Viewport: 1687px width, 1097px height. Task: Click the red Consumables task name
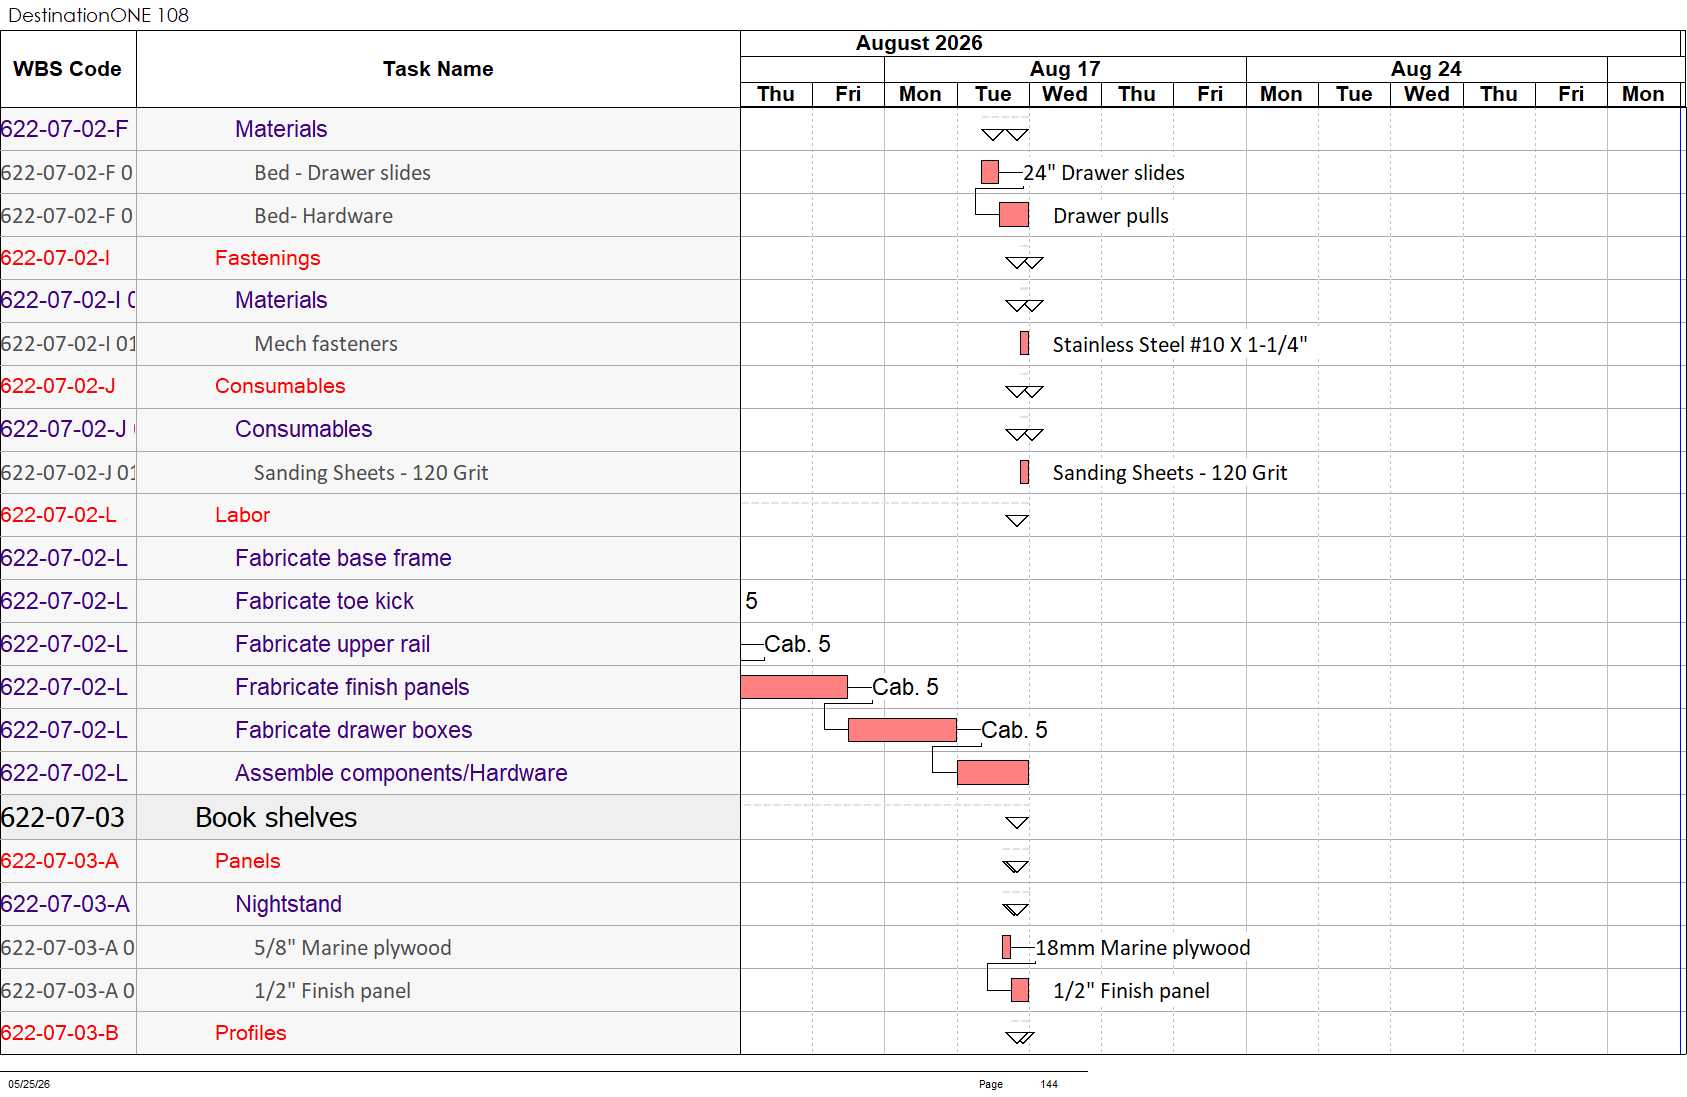pyautogui.click(x=280, y=386)
